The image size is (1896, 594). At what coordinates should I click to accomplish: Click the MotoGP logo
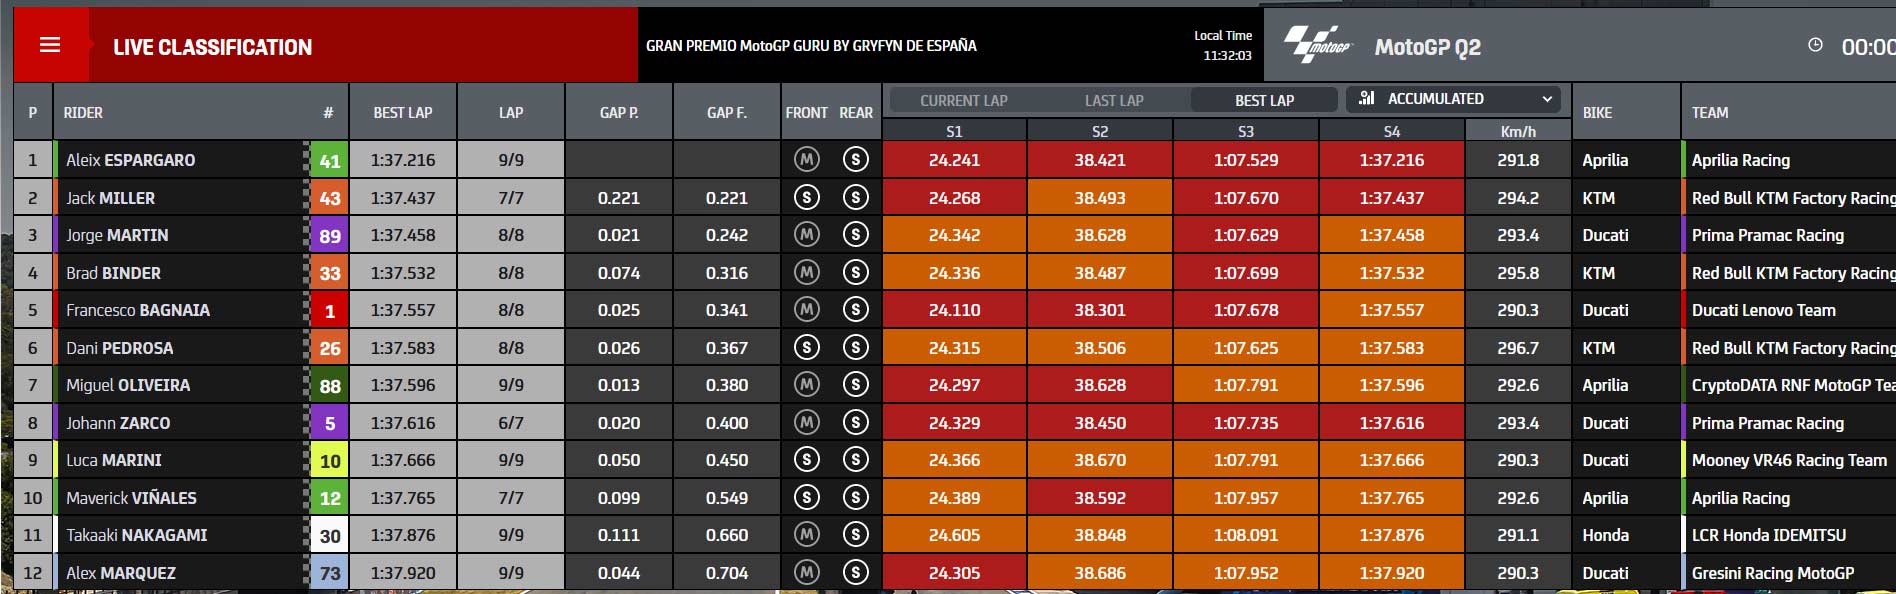pyautogui.click(x=1318, y=45)
